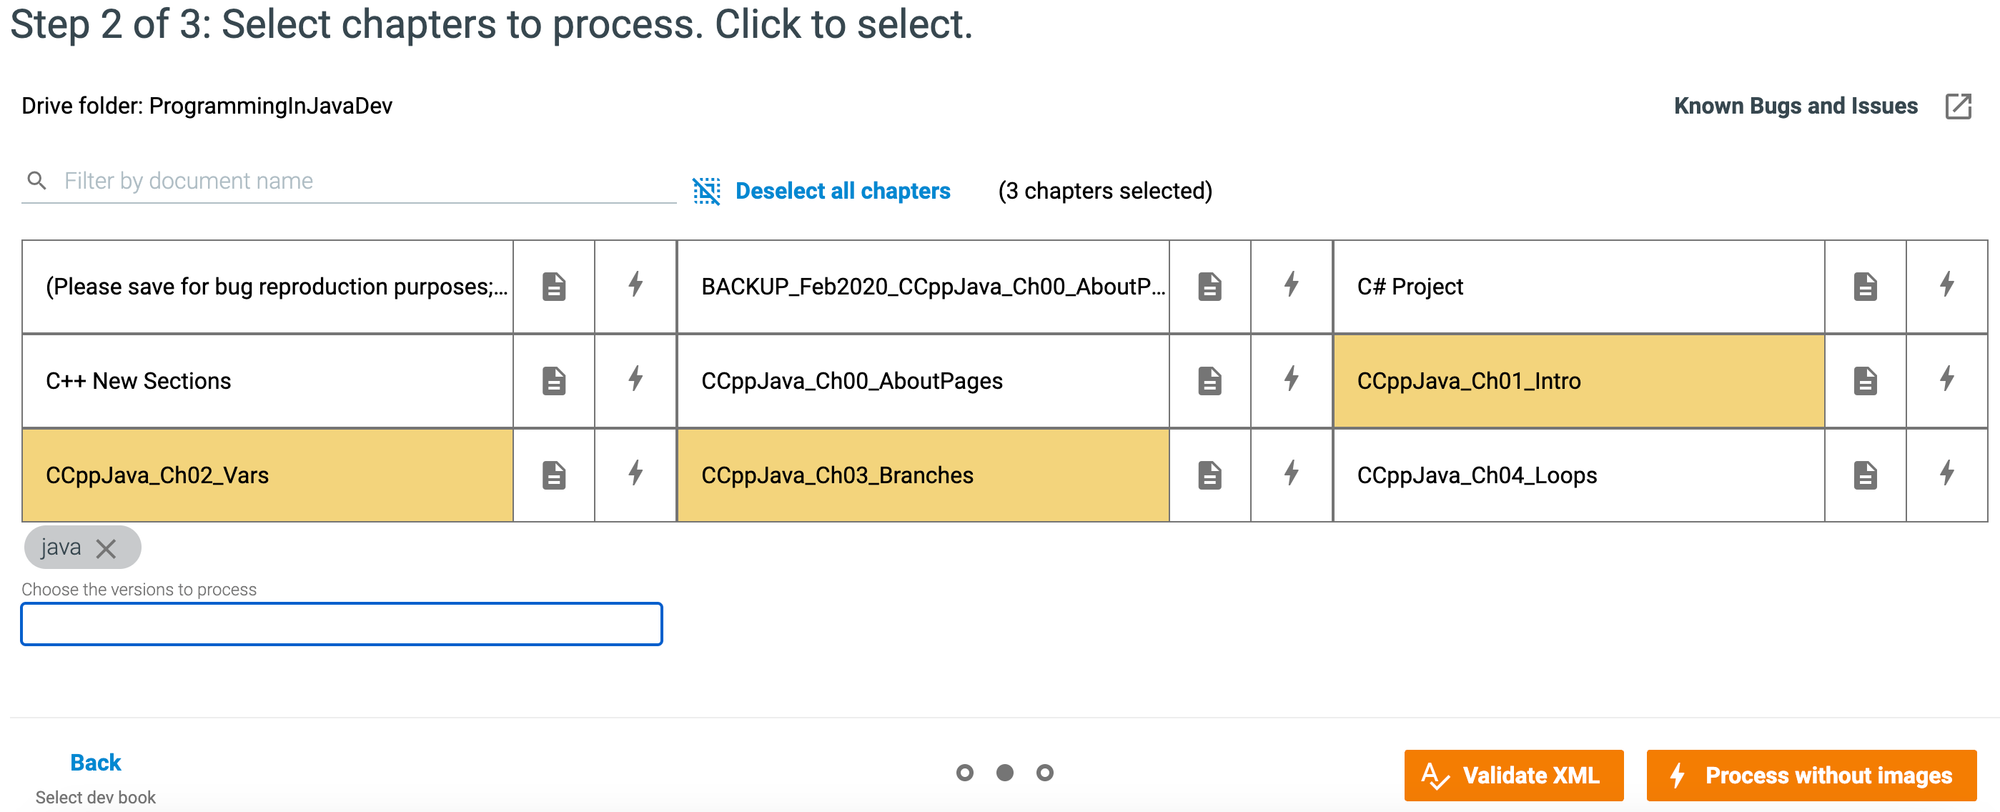Click the third pagination dot

tap(1046, 772)
